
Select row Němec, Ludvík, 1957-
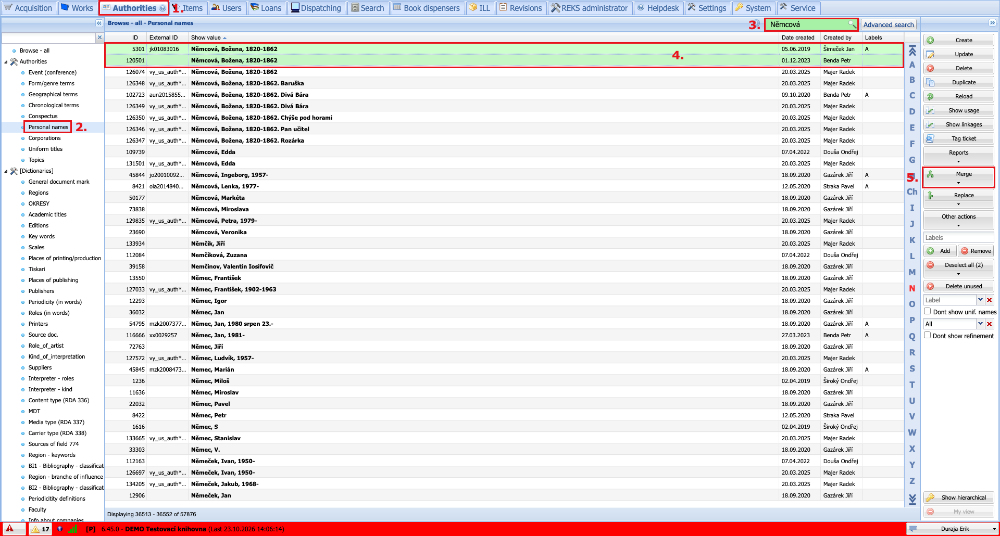click(504, 358)
